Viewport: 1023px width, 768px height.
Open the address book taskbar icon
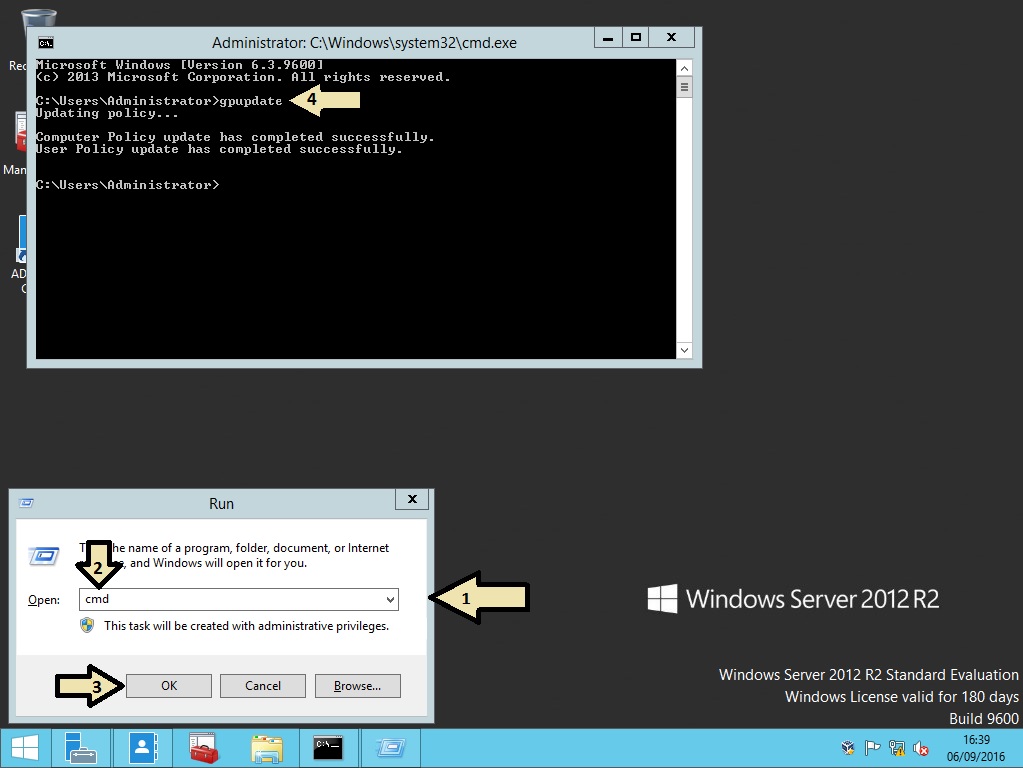142,747
